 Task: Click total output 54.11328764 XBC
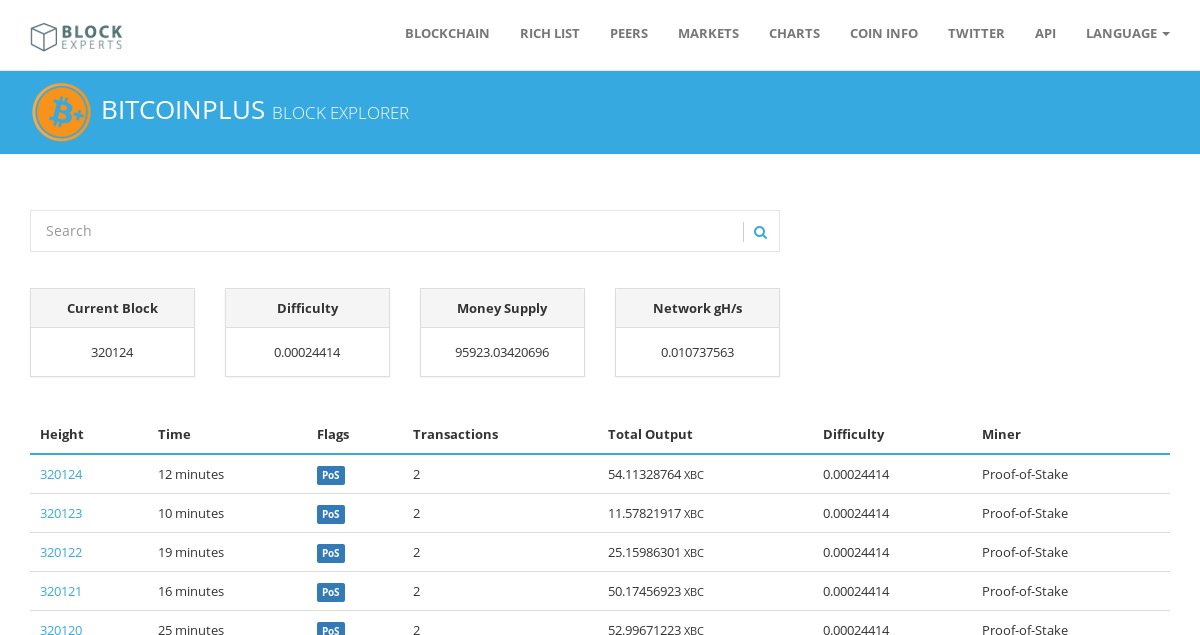[656, 474]
